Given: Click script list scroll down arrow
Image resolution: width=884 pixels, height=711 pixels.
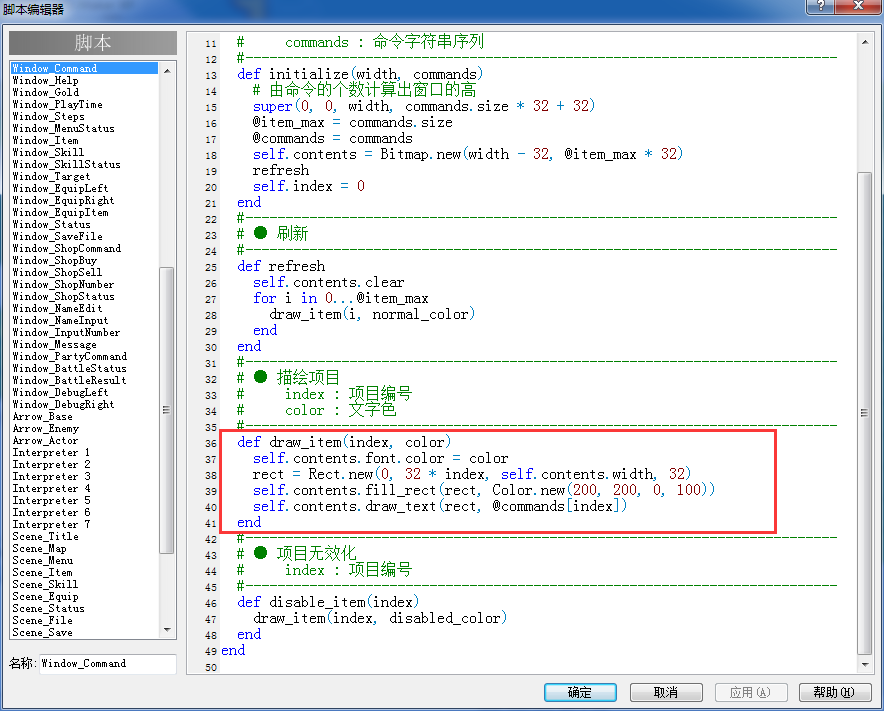Looking at the screenshot, I should (167, 630).
